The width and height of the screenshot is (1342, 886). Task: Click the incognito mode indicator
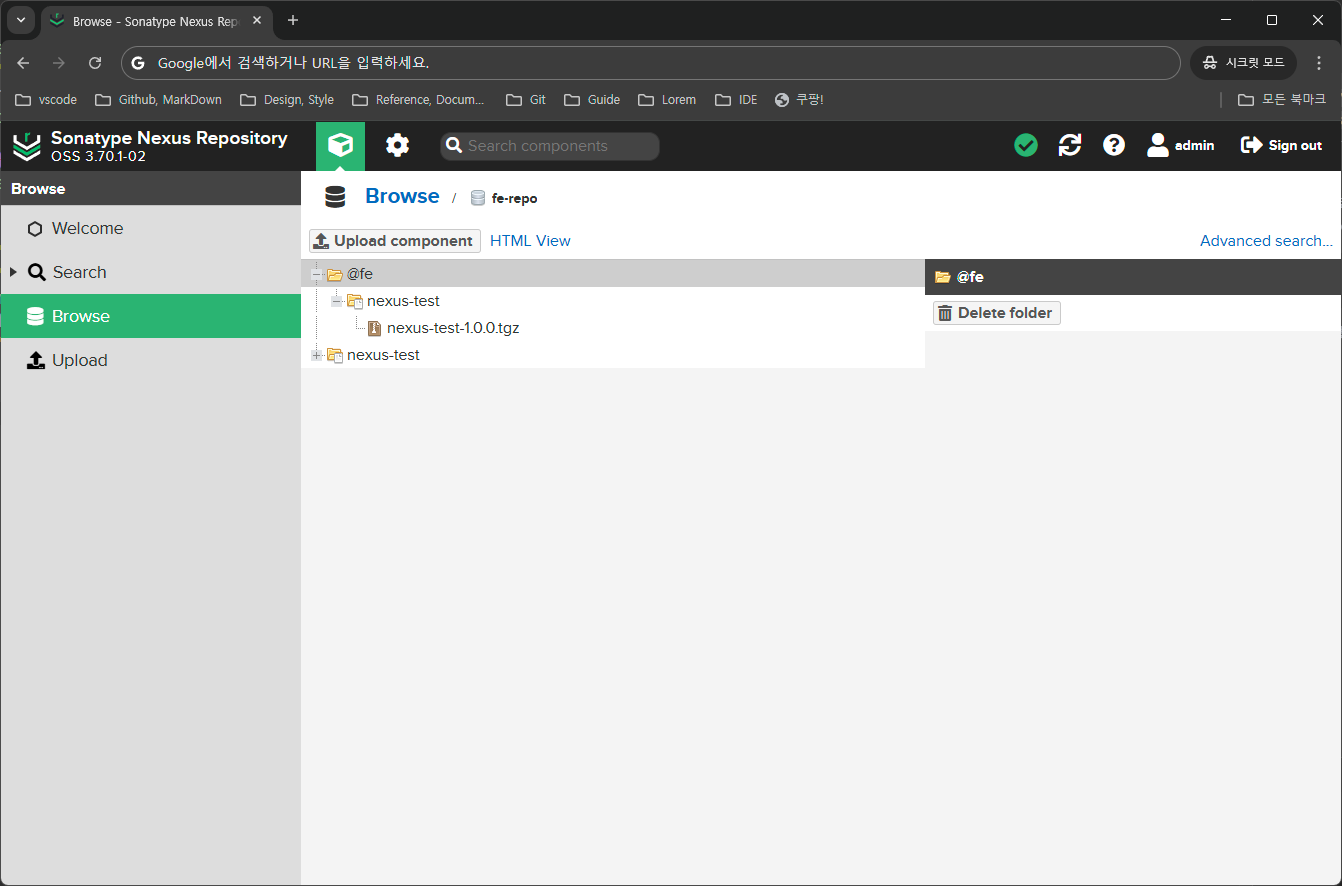coord(1243,63)
